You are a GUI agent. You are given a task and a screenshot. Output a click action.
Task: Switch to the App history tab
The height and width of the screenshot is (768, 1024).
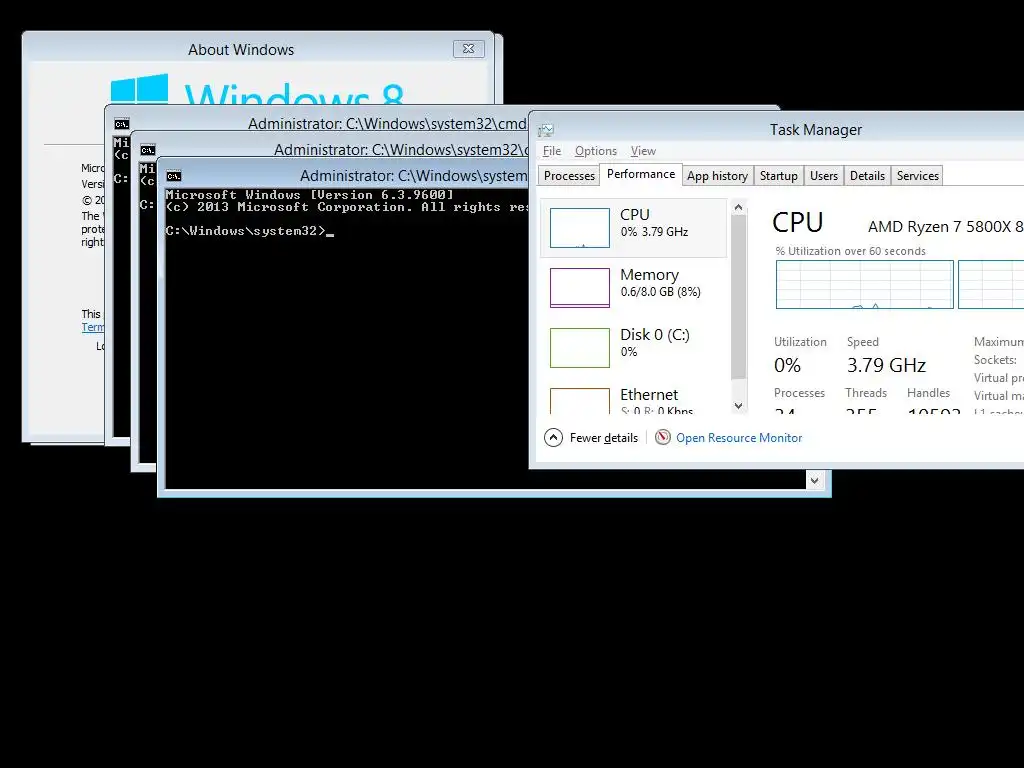coord(717,176)
